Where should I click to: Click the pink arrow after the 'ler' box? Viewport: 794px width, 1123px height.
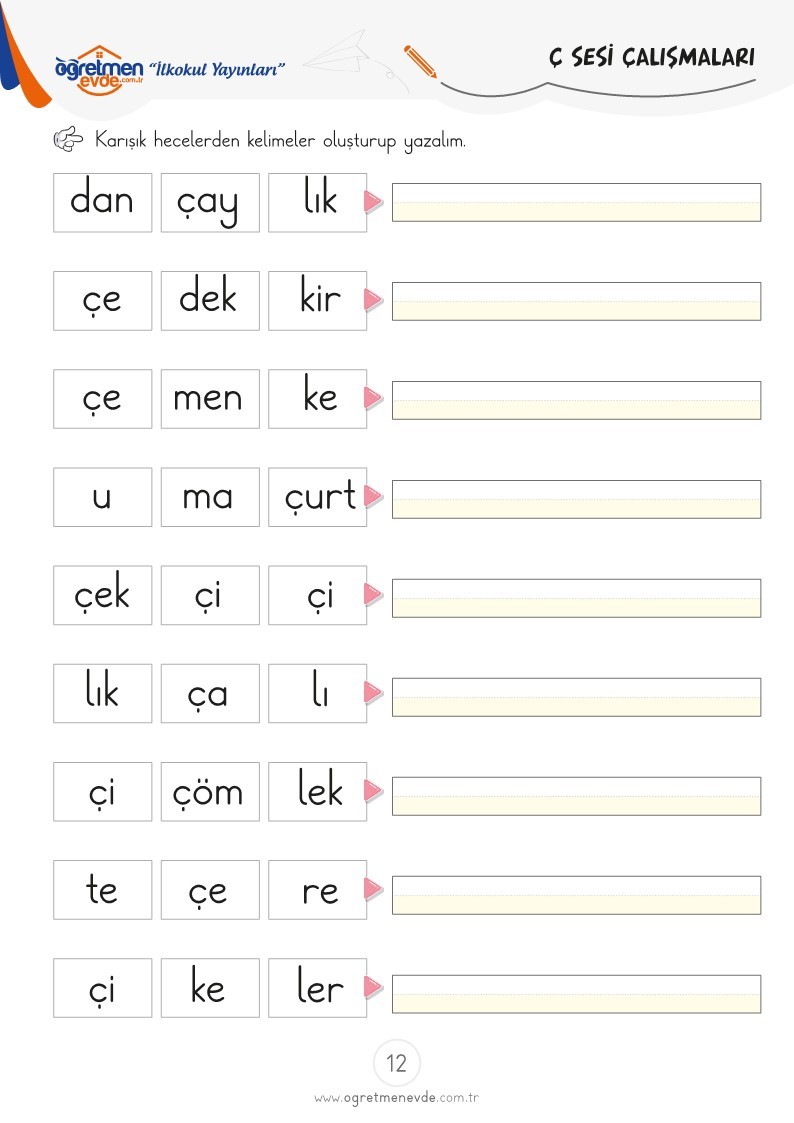[x=373, y=988]
